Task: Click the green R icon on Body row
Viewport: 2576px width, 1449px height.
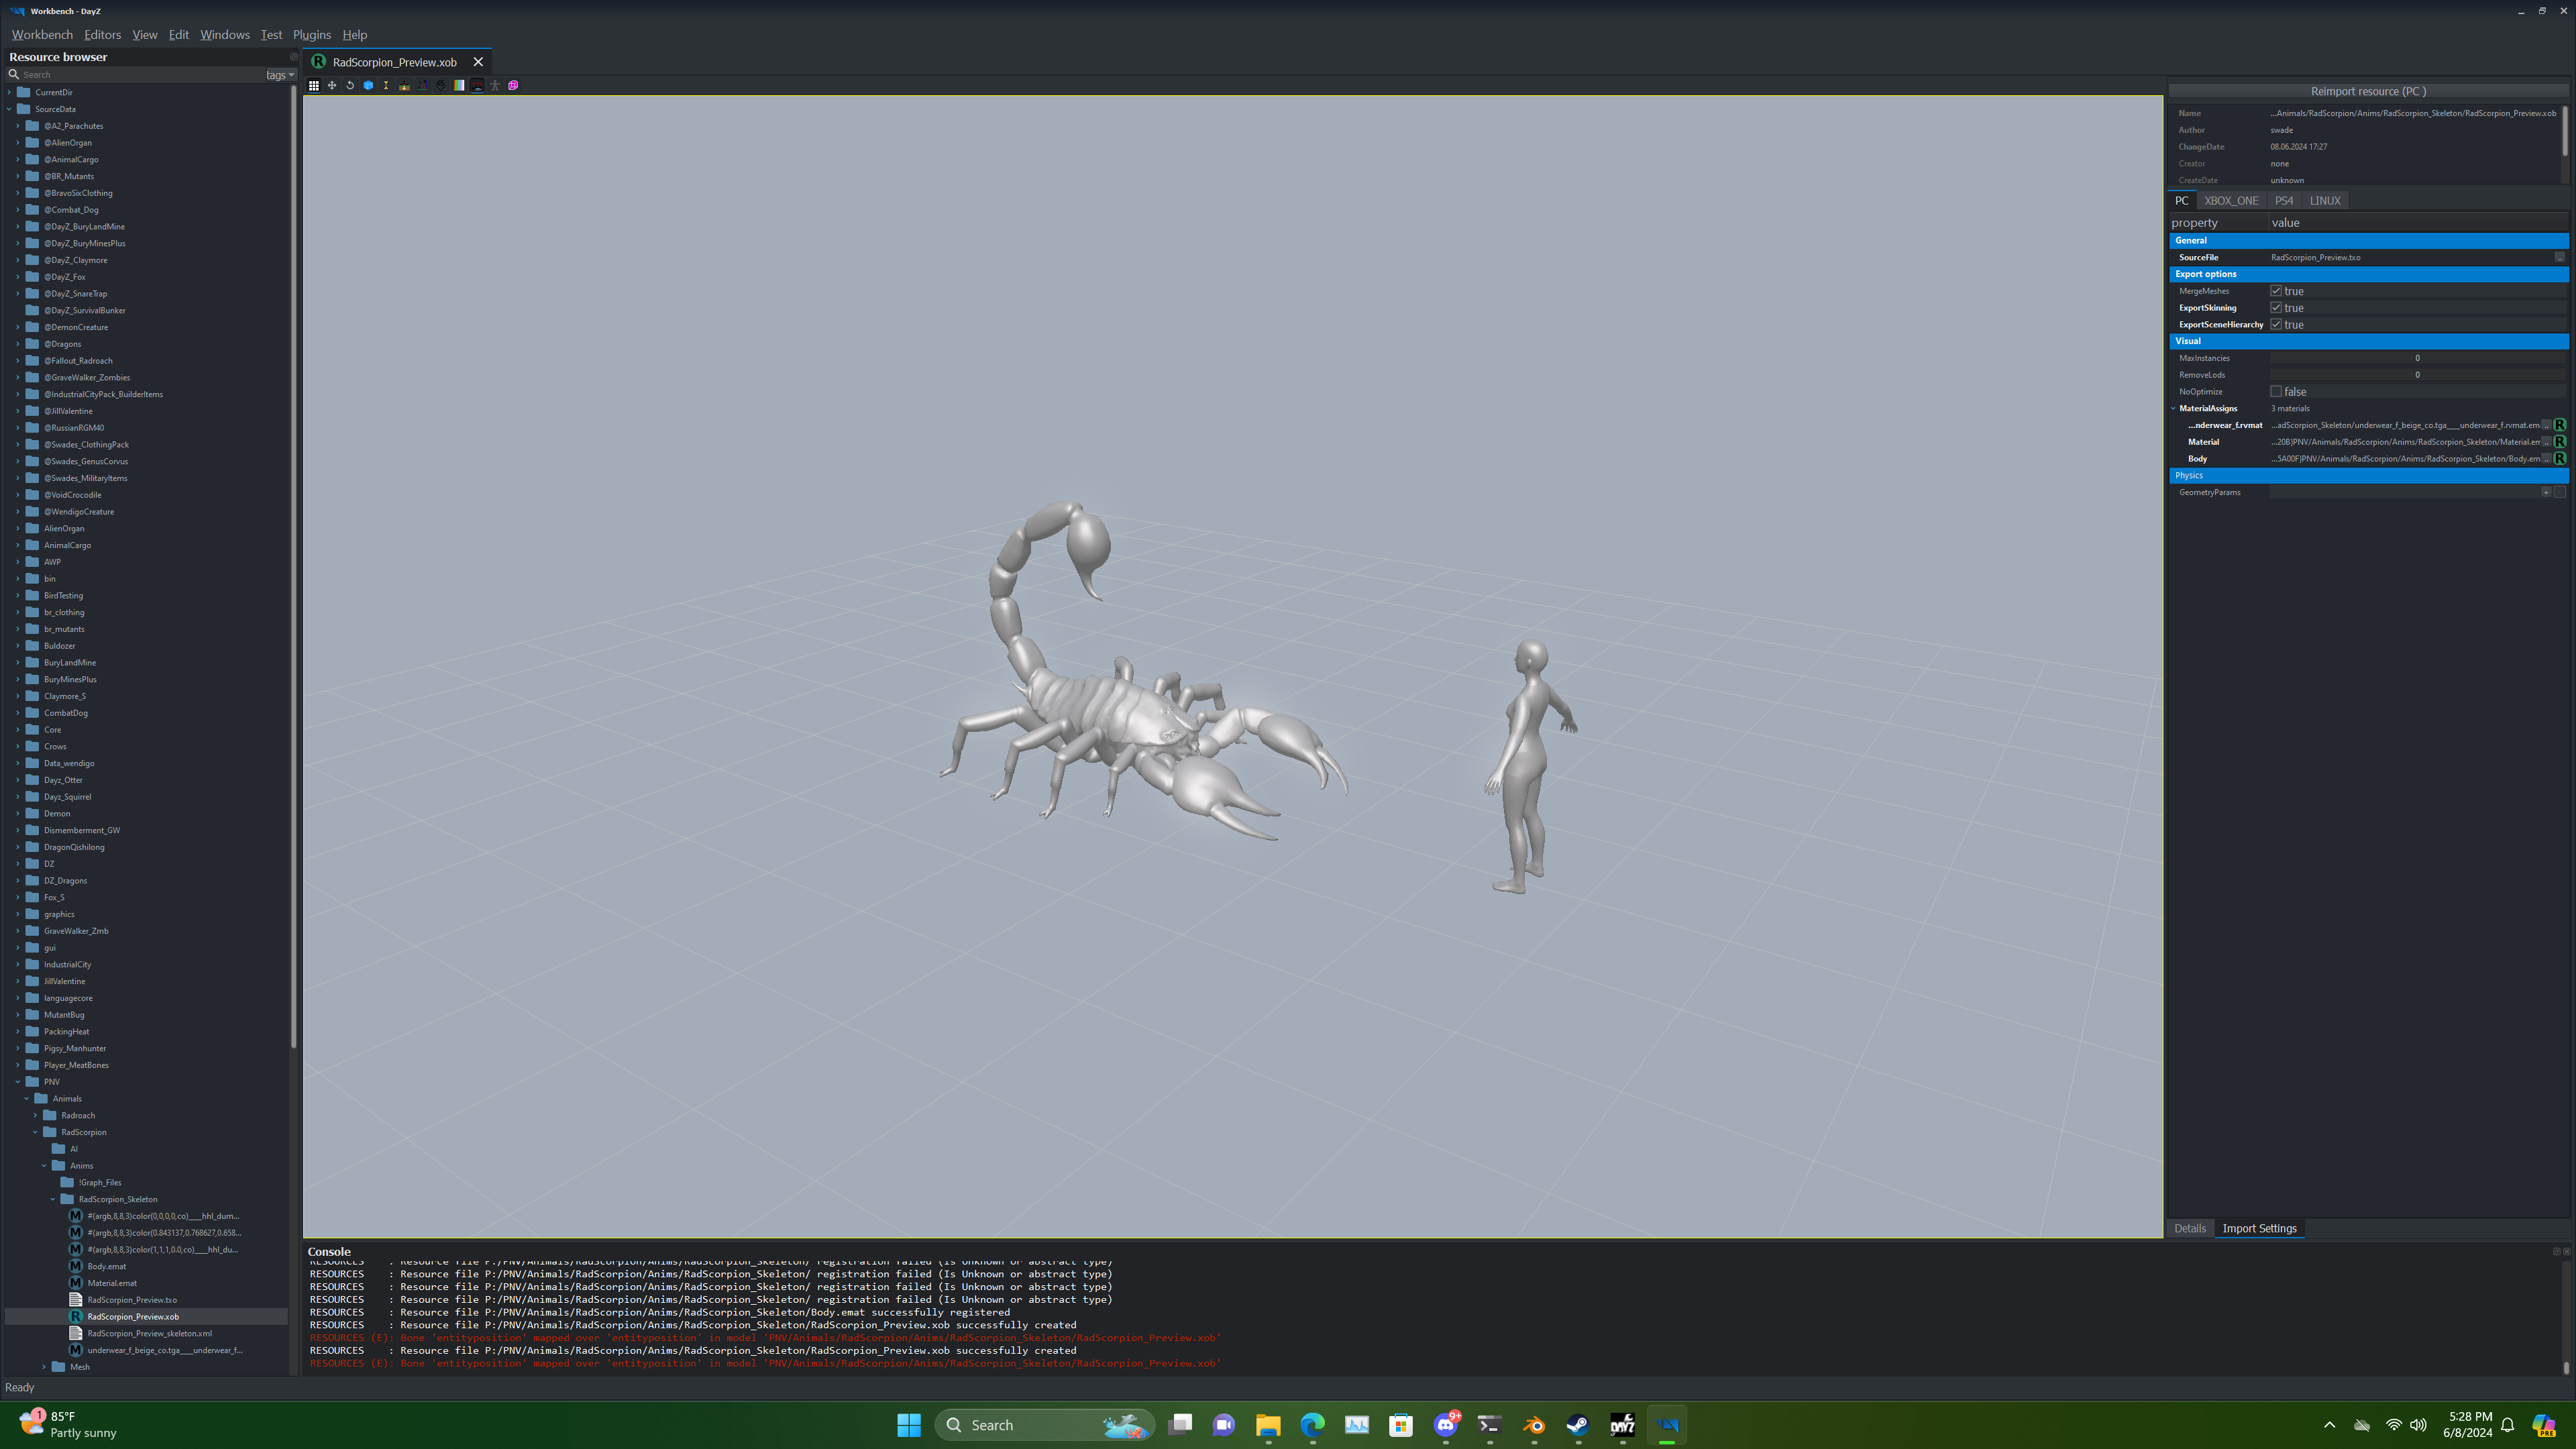Action: pyautogui.click(x=2560, y=458)
